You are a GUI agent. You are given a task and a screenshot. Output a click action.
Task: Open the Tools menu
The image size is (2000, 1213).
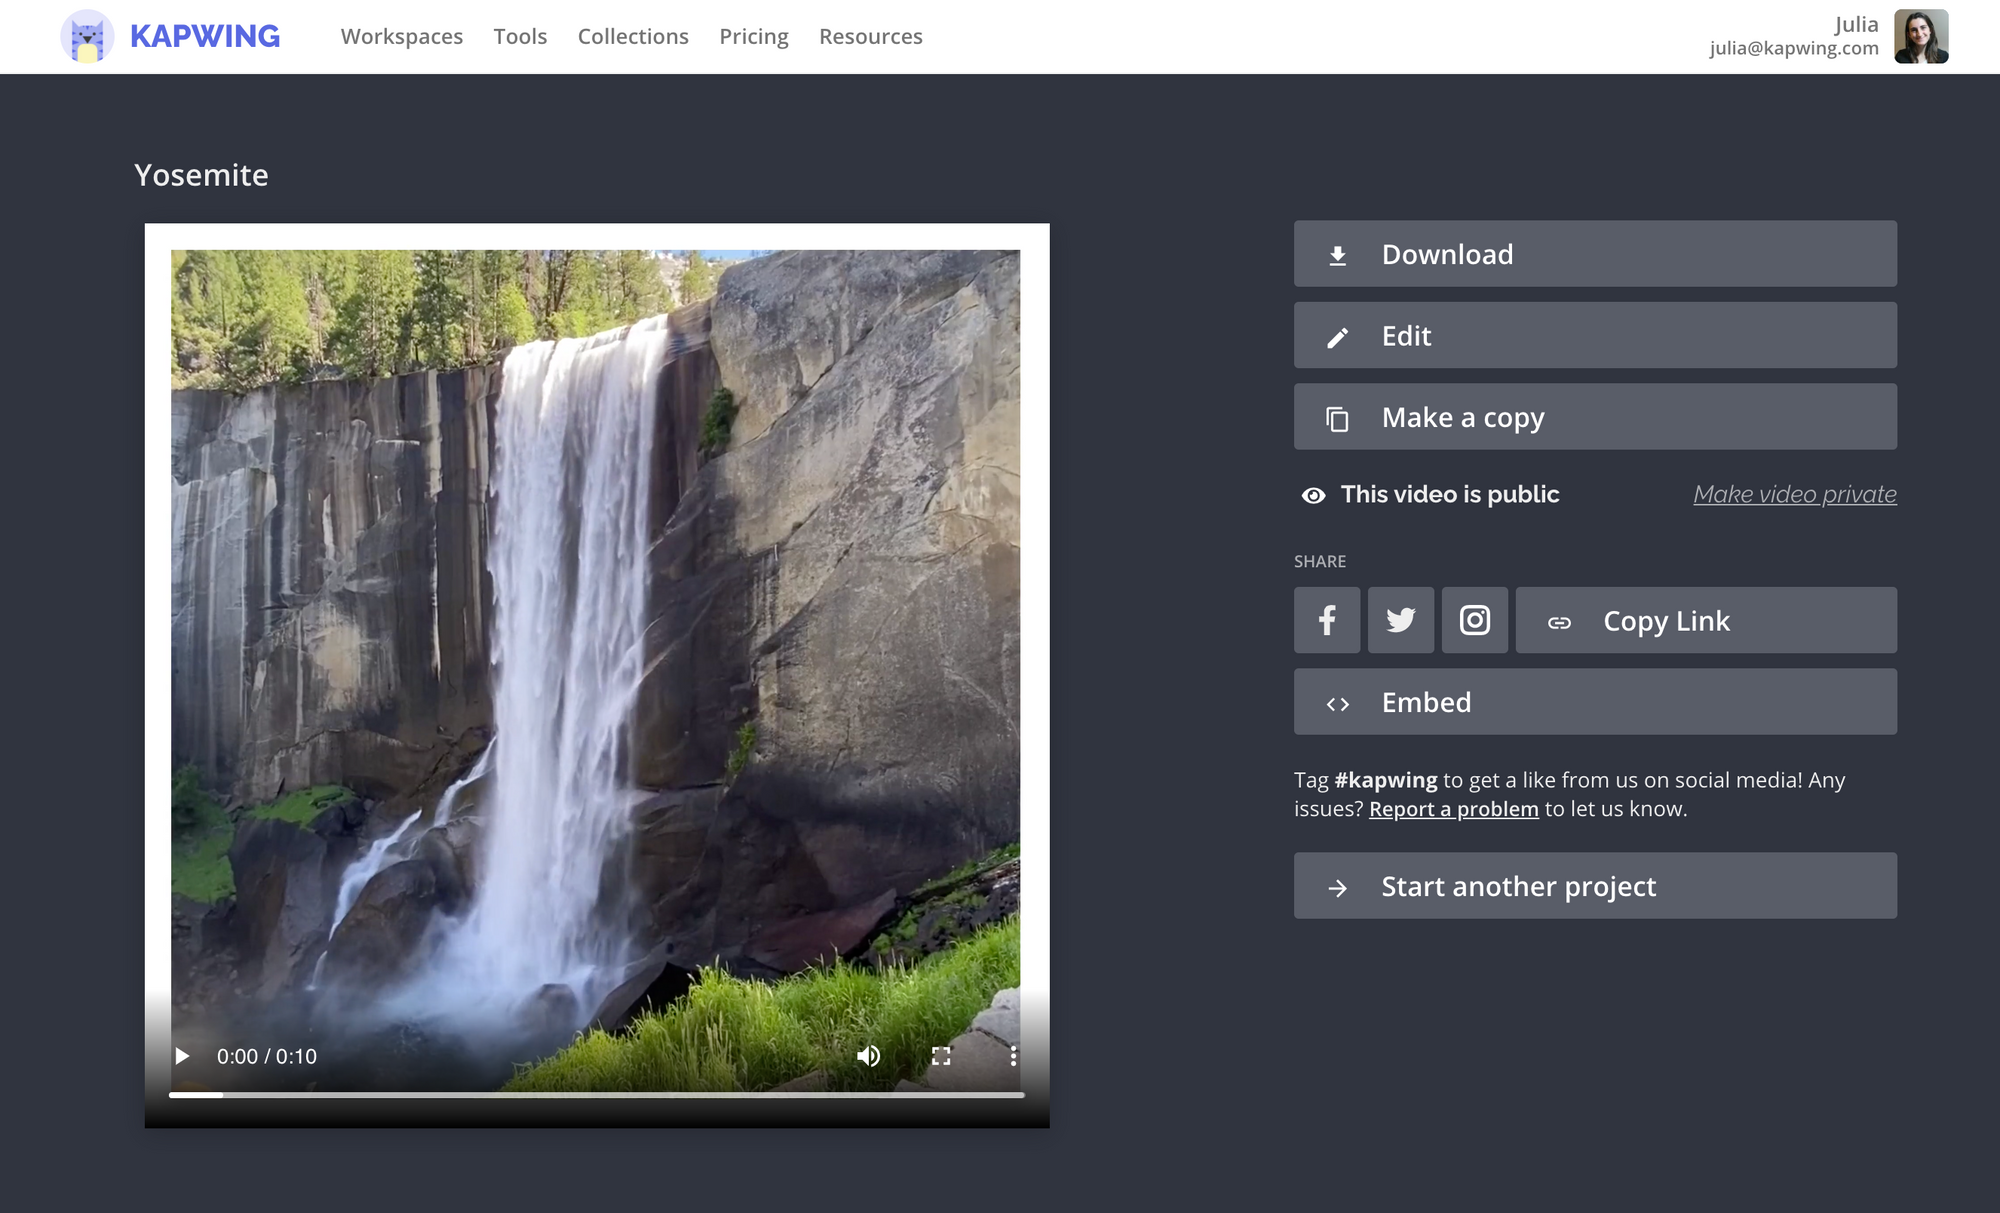[520, 36]
